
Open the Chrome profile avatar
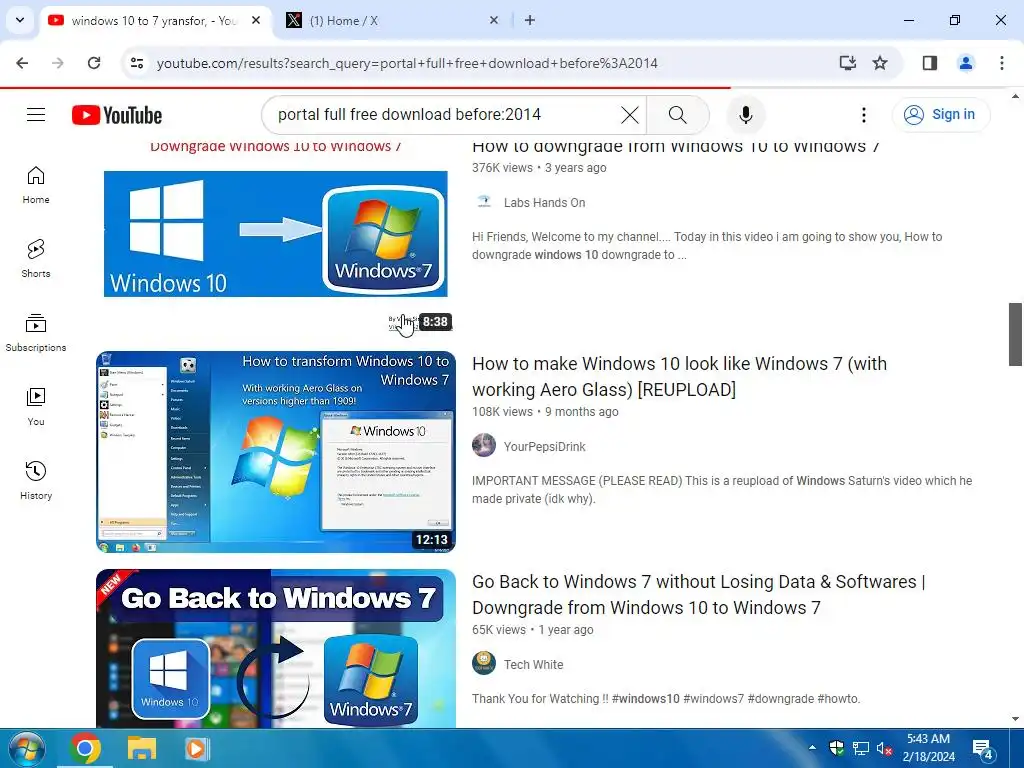click(x=966, y=63)
